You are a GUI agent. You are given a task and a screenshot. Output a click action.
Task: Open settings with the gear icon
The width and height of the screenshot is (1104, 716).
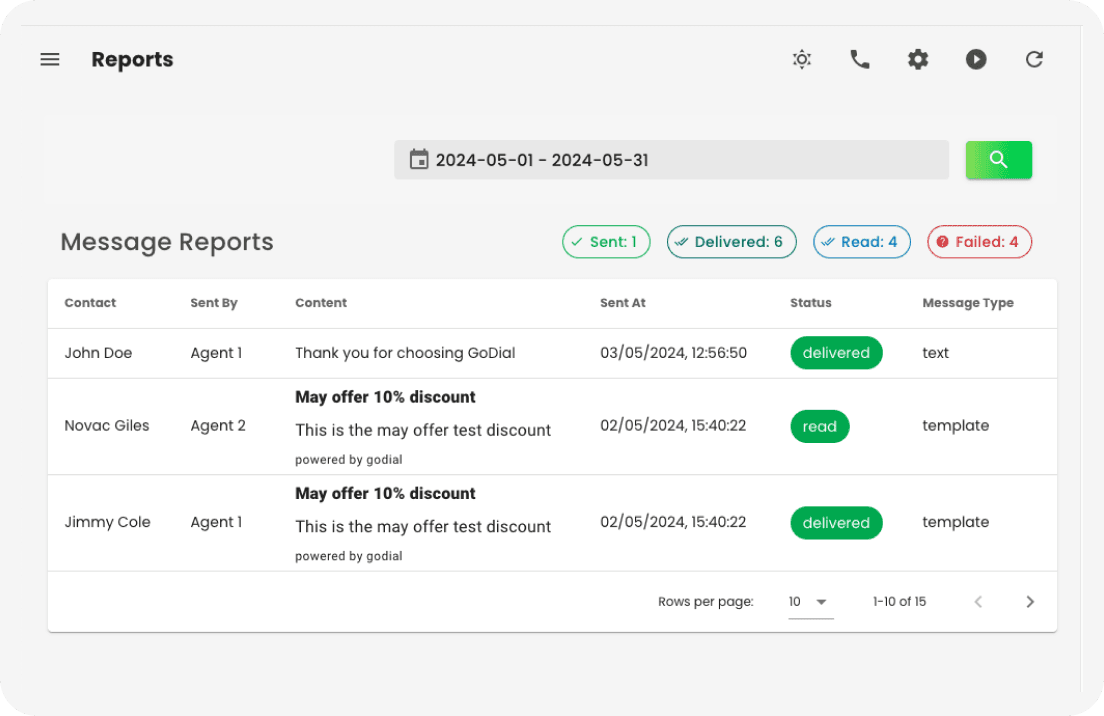pyautogui.click(x=918, y=59)
